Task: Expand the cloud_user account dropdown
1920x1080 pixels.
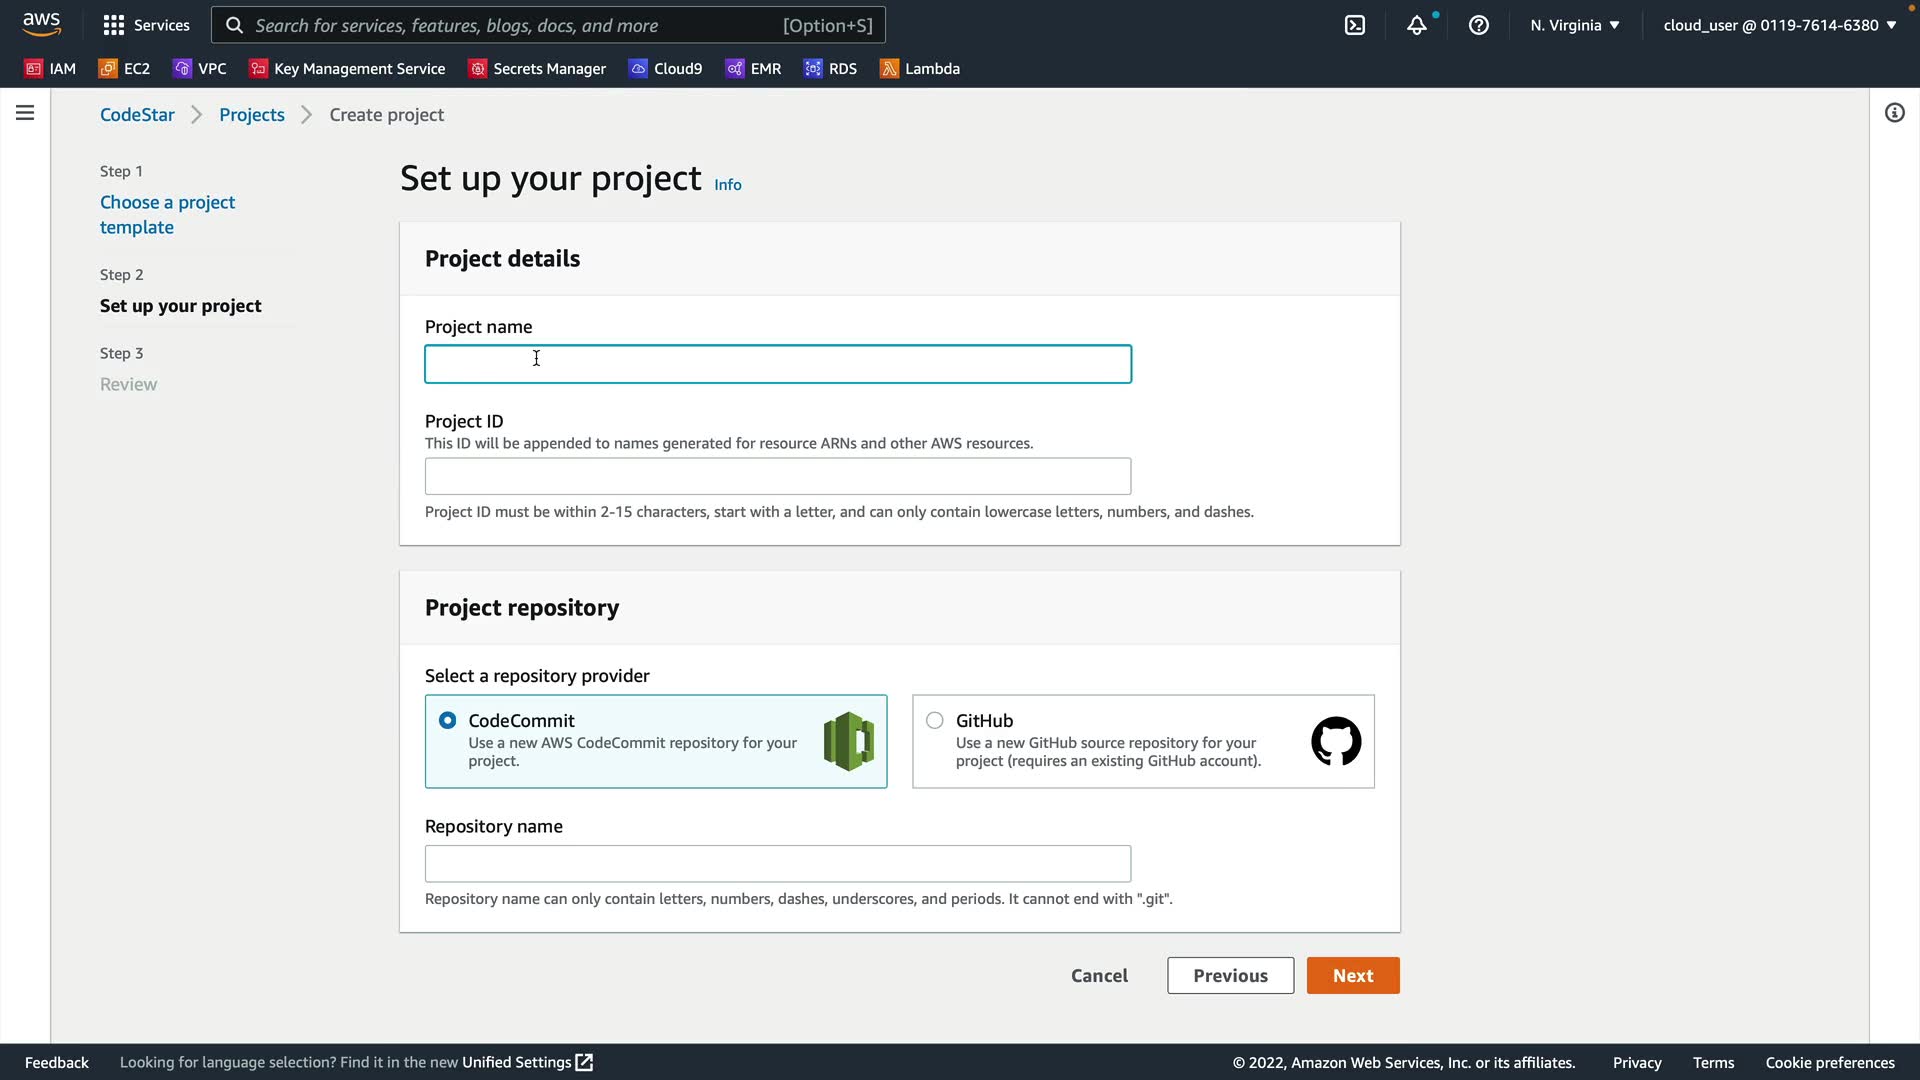Action: pyautogui.click(x=1779, y=25)
